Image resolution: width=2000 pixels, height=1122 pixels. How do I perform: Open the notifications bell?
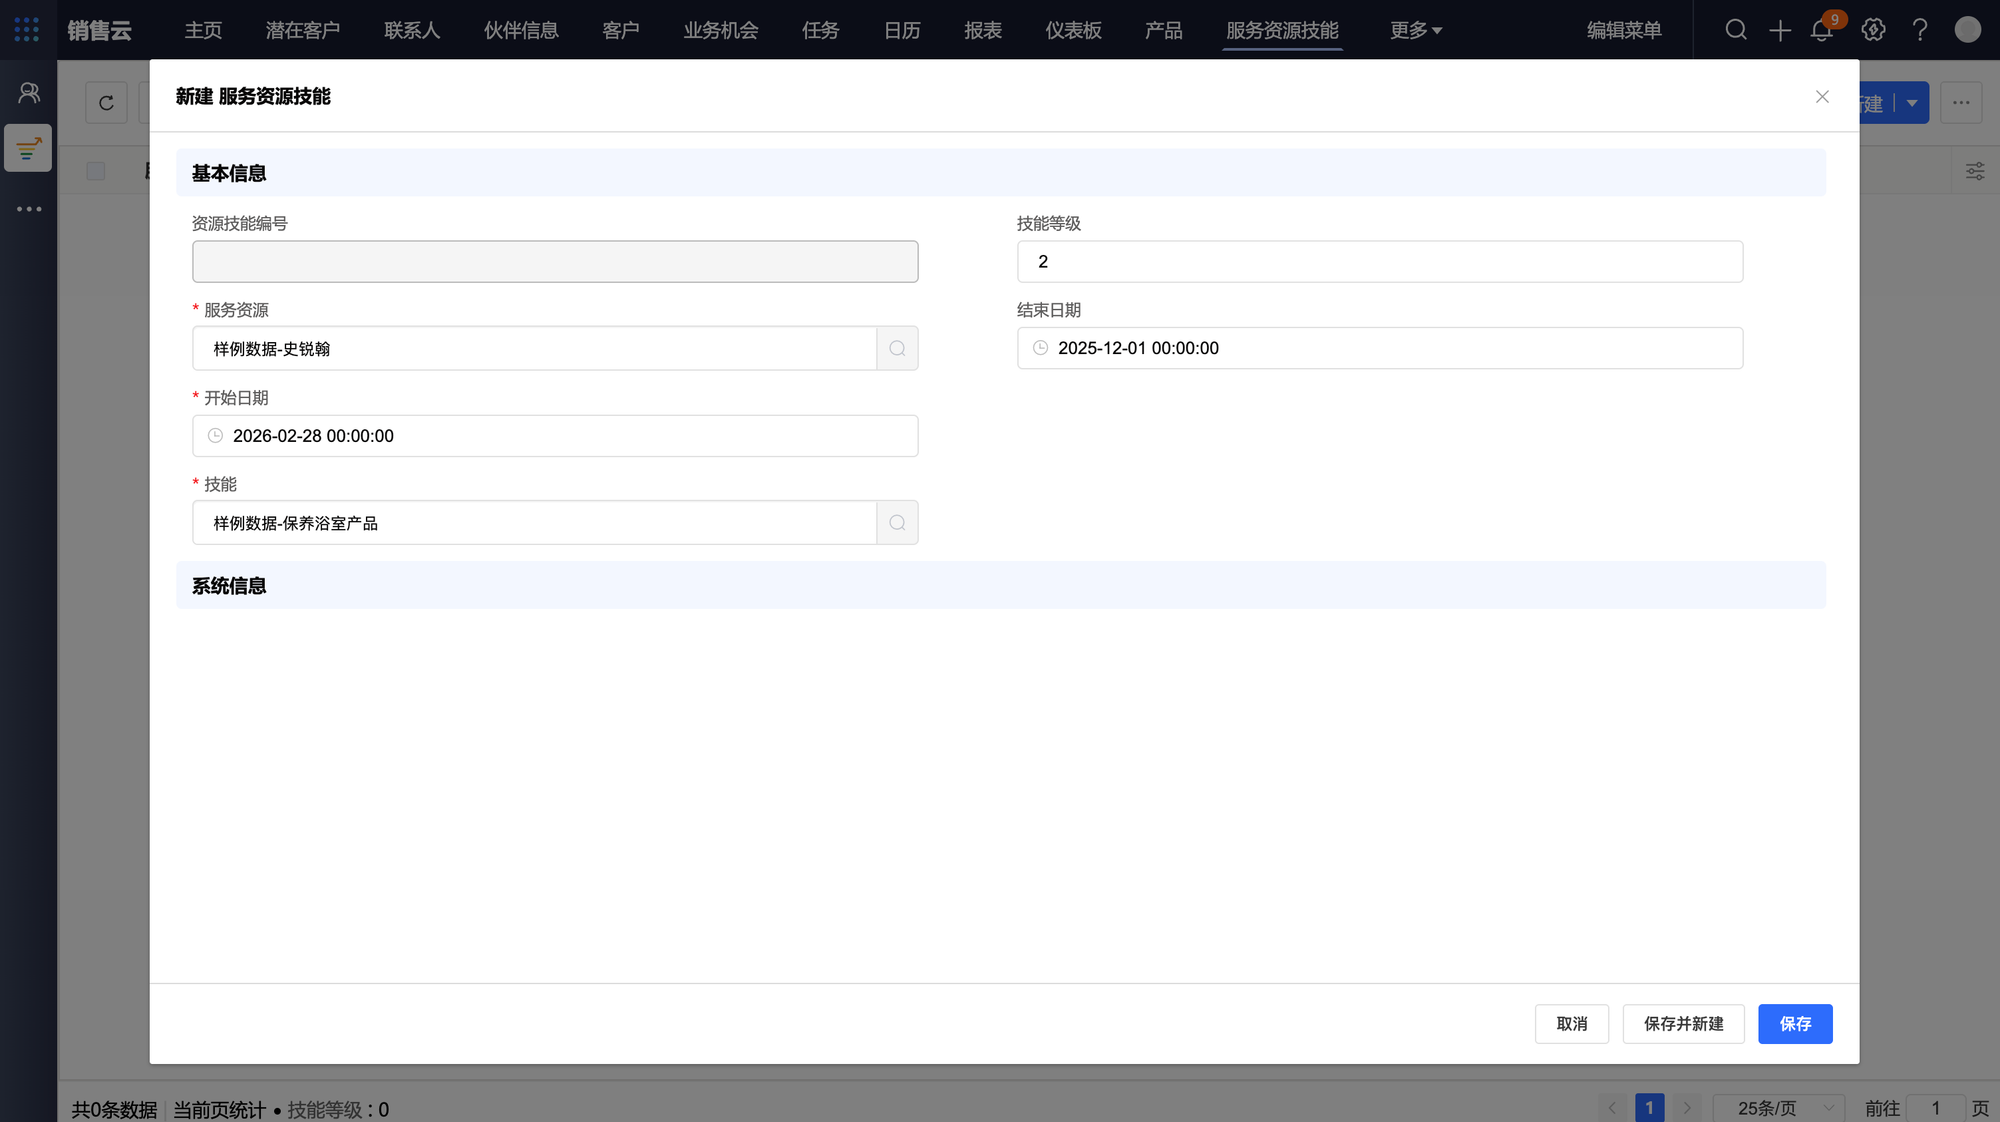point(1822,30)
